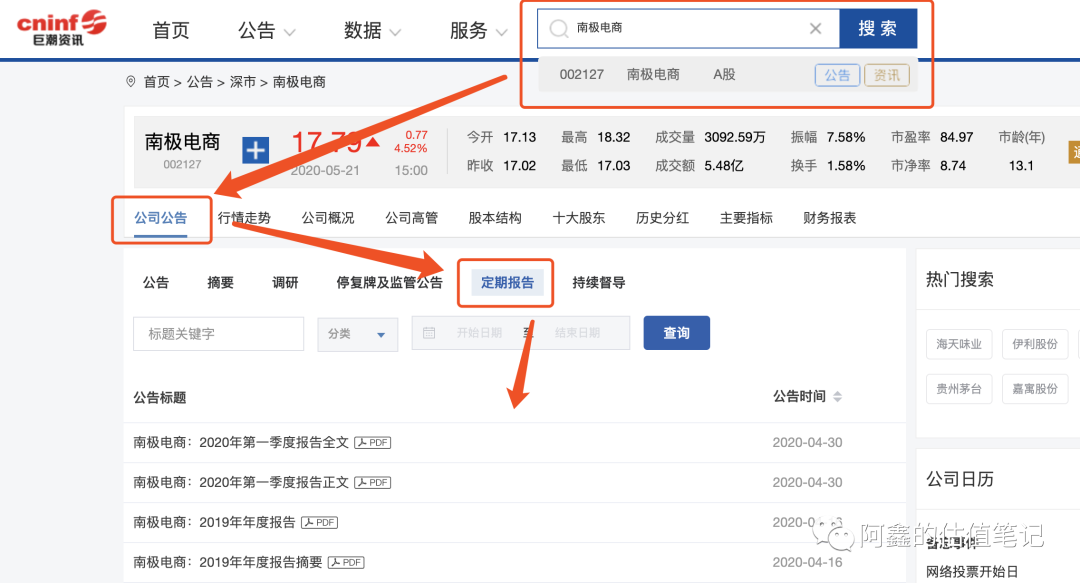Click 网络投票开始日 in 公司日历
The image size is (1080, 583).
972,571
